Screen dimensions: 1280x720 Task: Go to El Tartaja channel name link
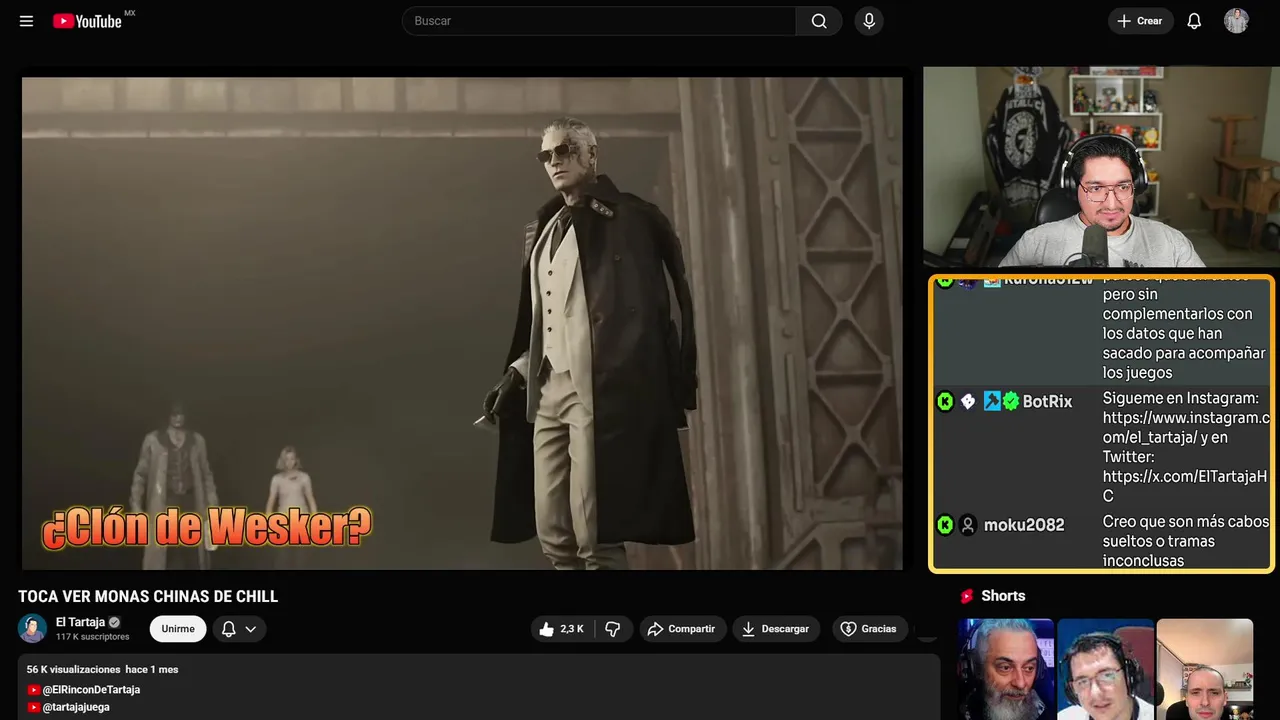(80, 622)
